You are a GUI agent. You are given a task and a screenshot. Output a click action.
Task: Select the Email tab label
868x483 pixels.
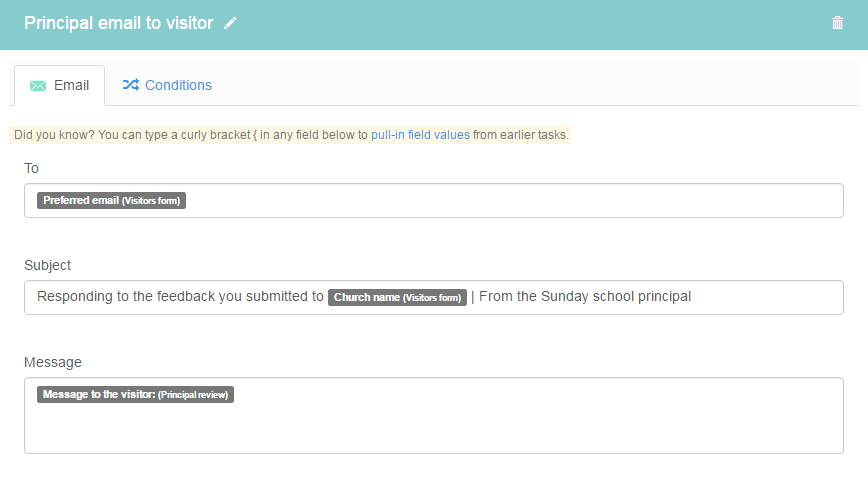pos(71,85)
